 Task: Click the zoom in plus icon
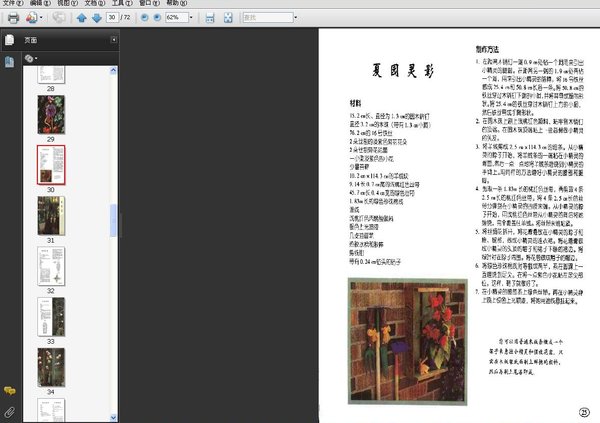click(157, 18)
